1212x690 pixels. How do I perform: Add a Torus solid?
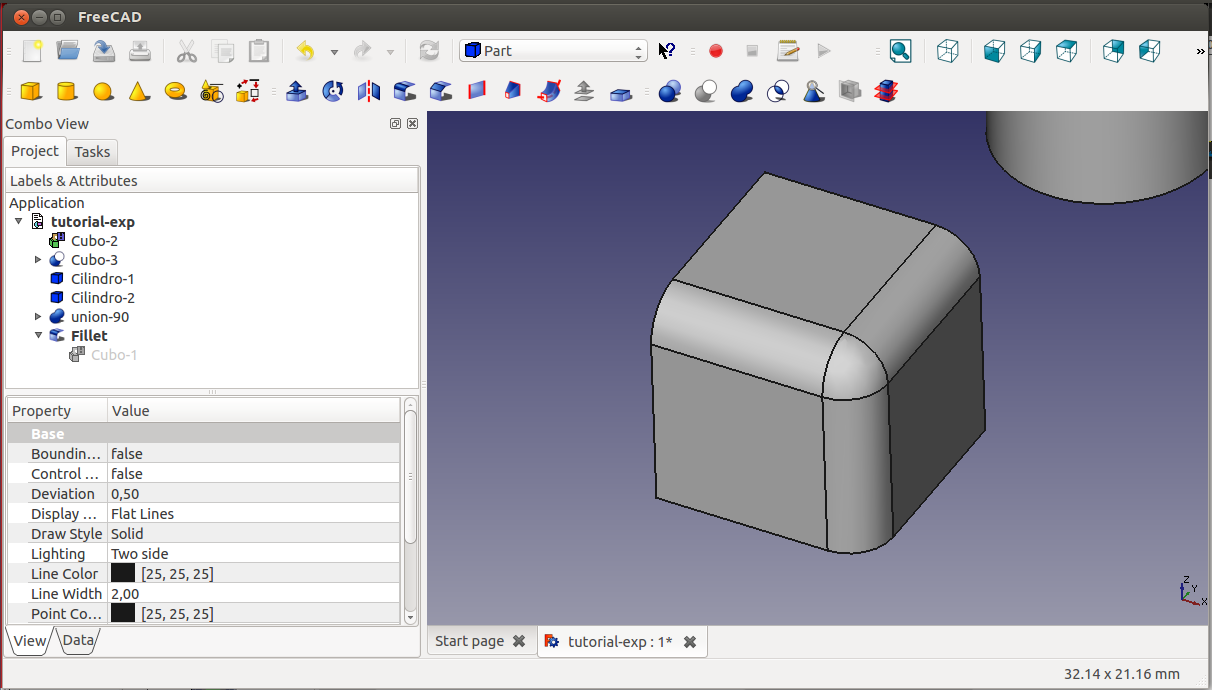pos(176,92)
